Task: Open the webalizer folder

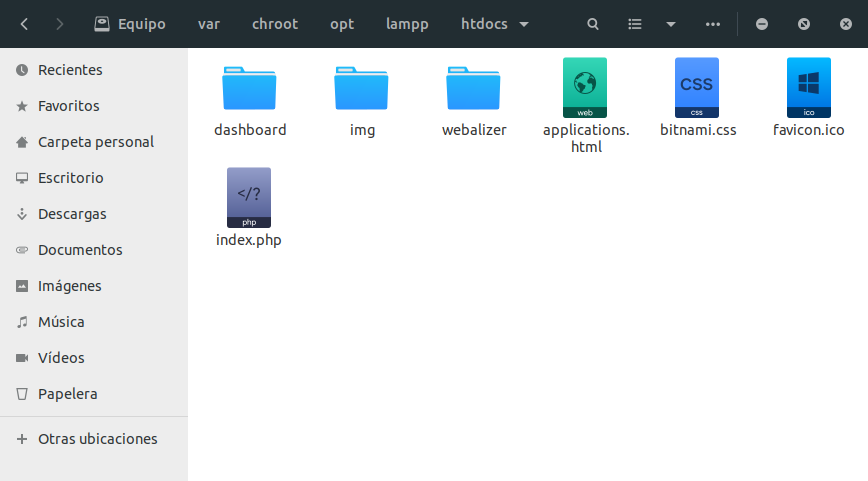Action: (x=474, y=89)
